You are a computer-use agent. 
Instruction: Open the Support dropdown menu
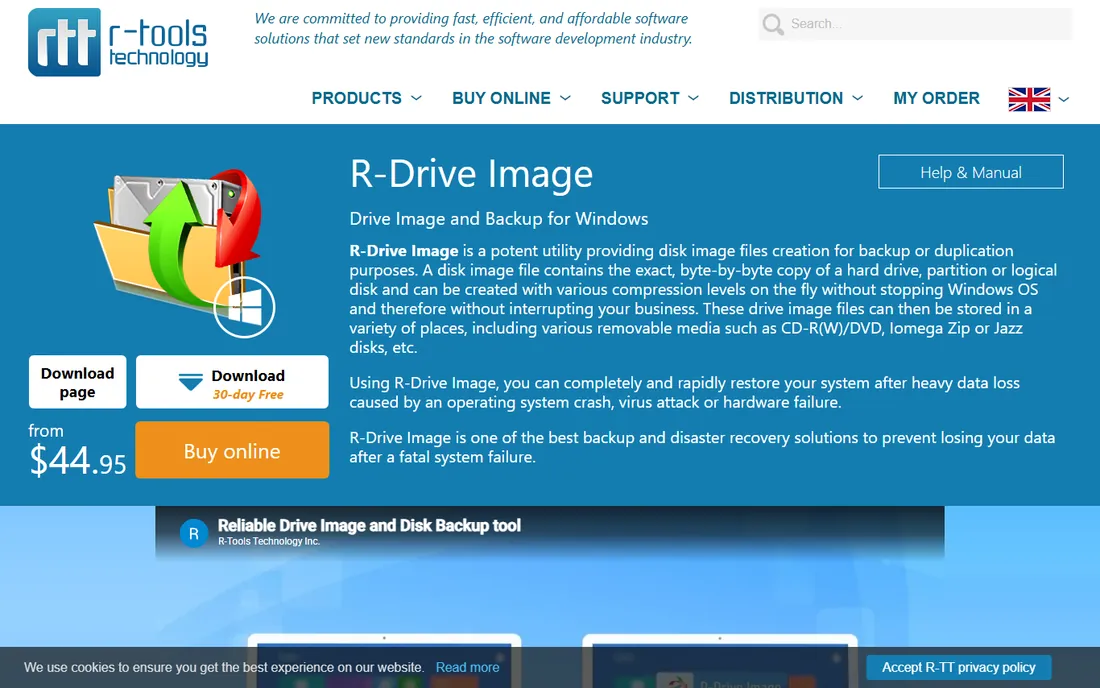pos(650,98)
